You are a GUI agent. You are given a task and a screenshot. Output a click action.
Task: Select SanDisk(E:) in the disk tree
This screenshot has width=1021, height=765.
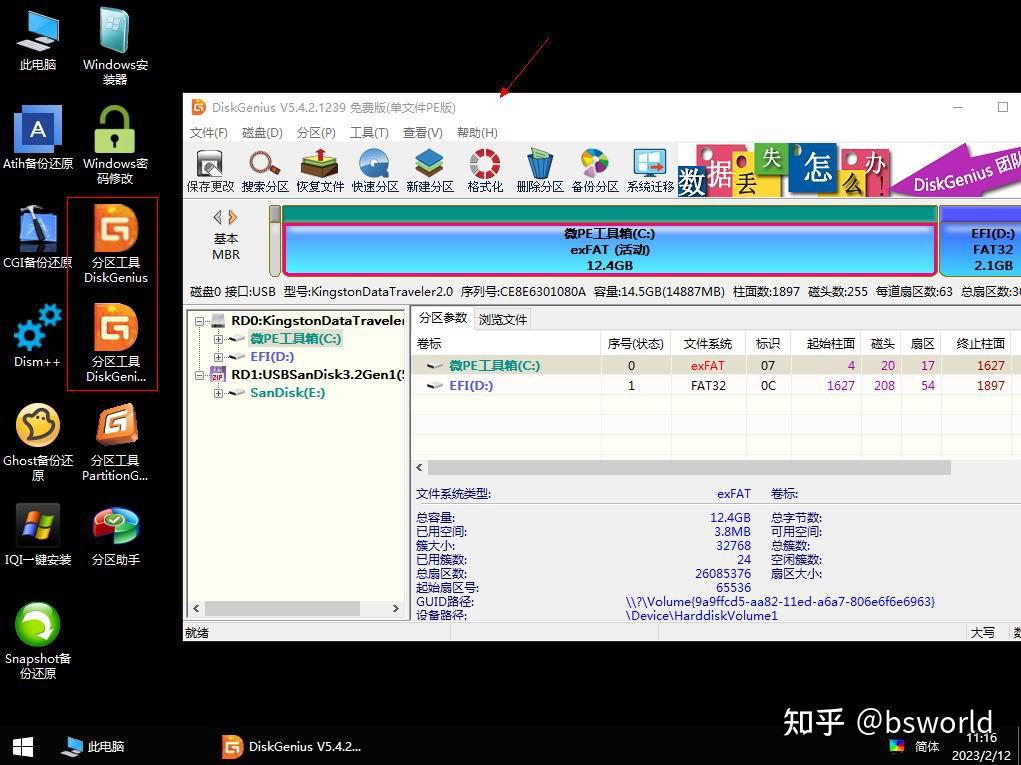point(287,393)
